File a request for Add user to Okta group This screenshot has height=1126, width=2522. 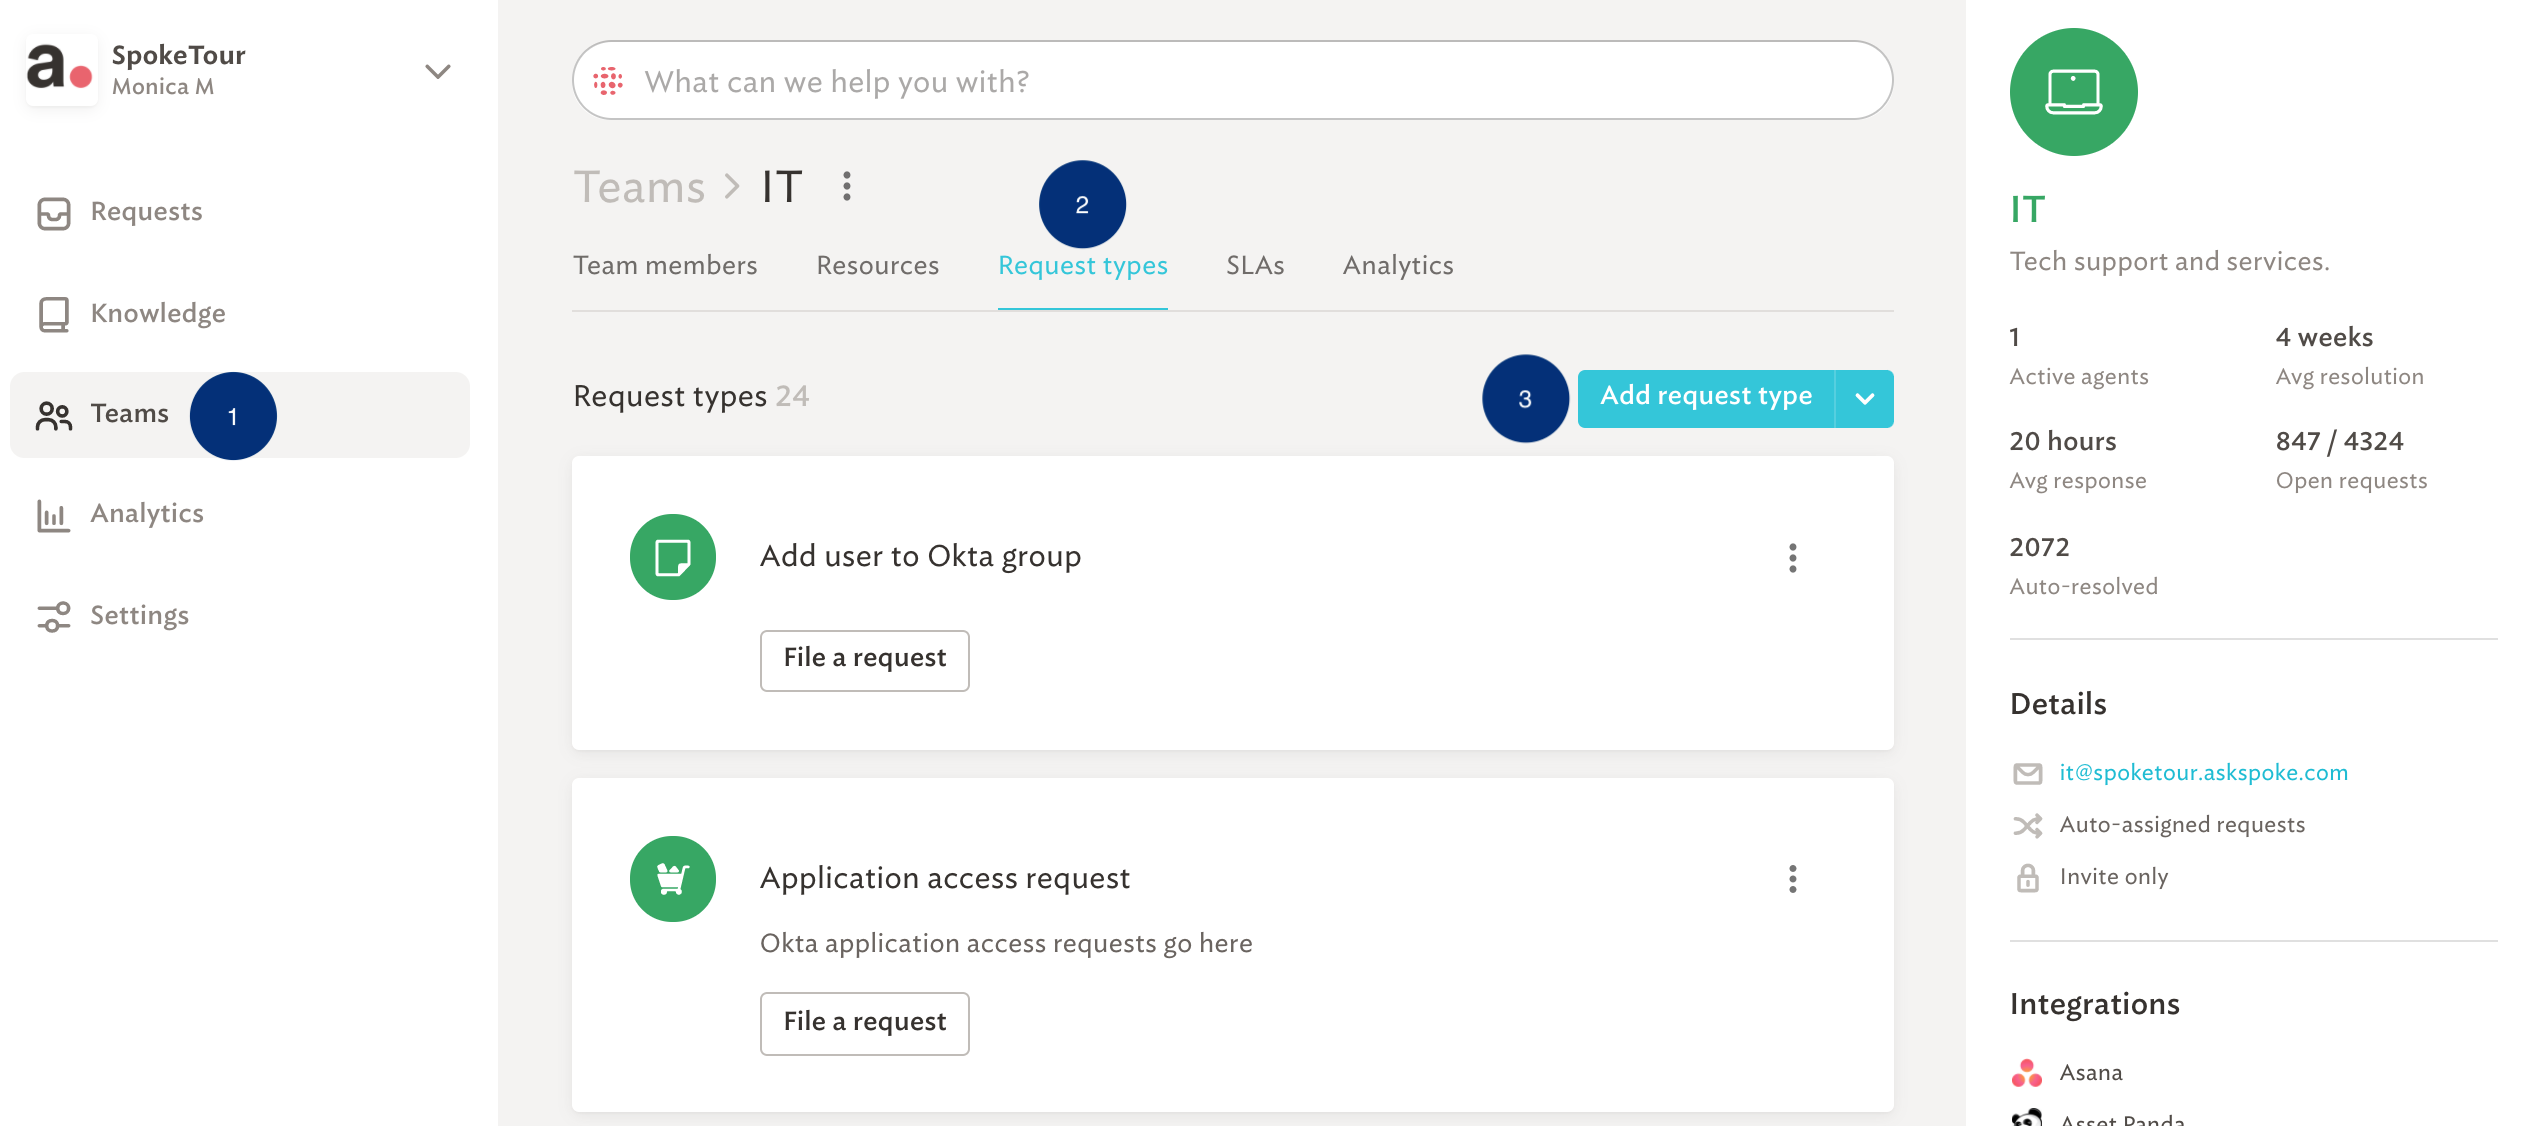point(865,659)
